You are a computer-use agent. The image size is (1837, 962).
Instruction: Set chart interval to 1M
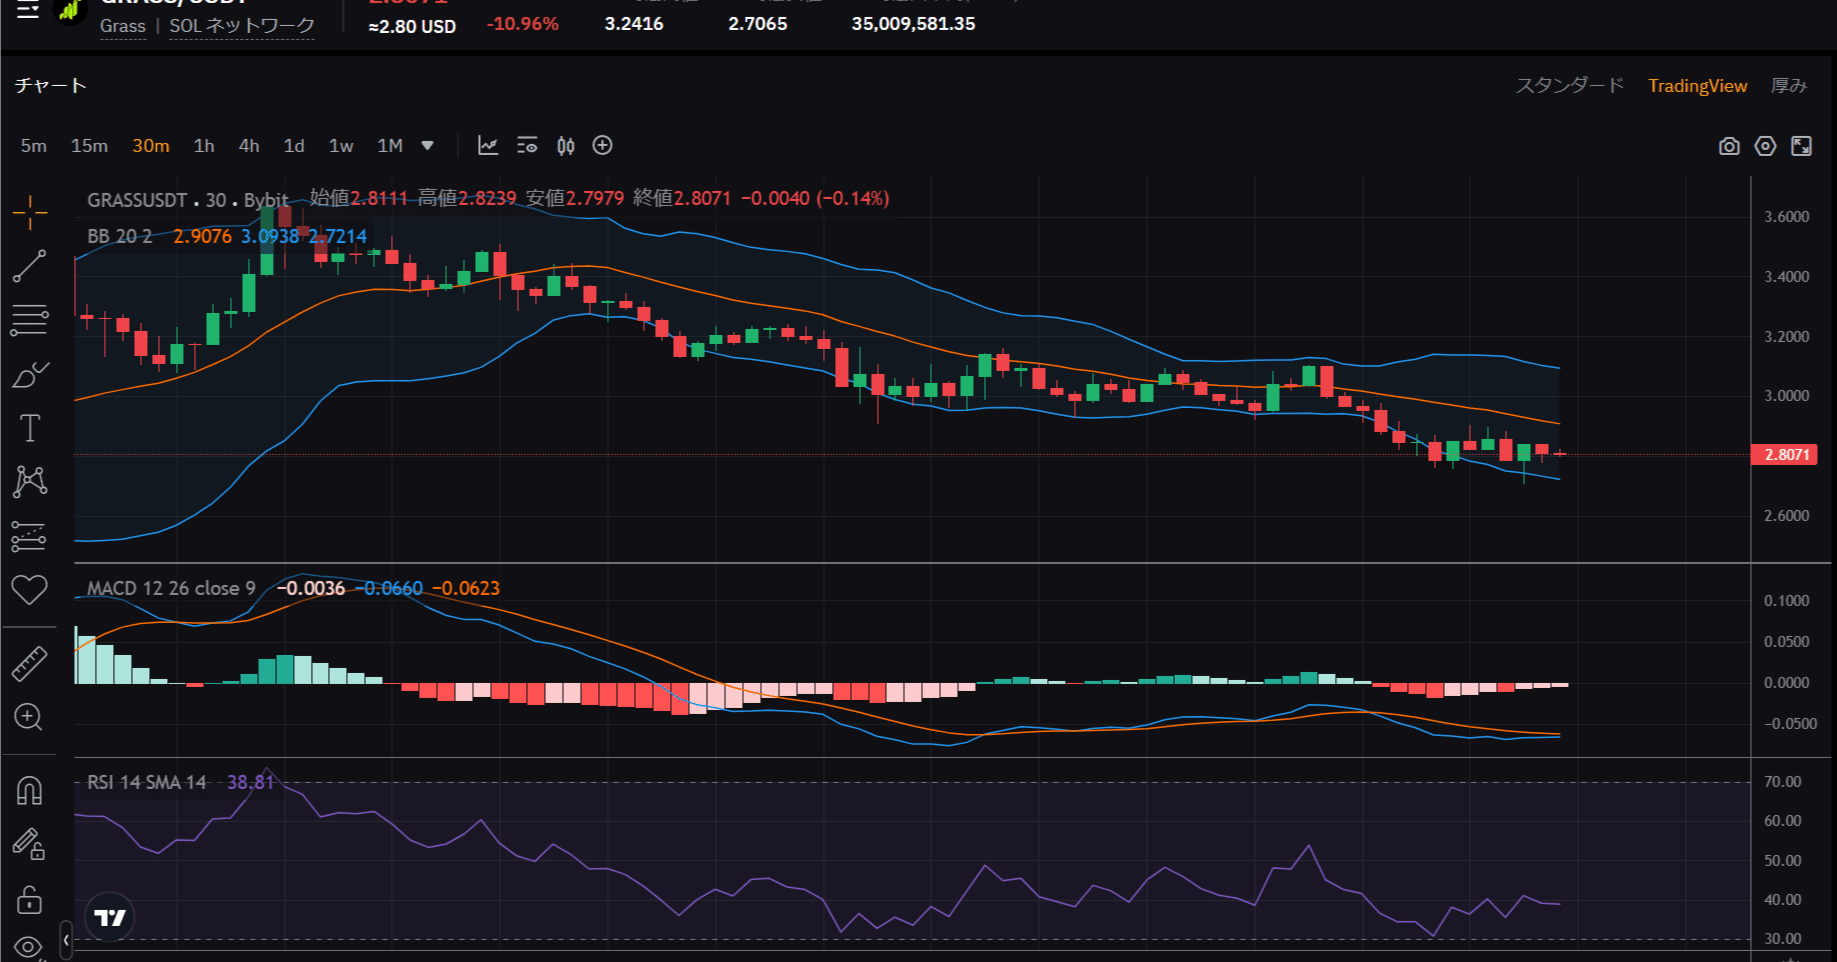390,146
